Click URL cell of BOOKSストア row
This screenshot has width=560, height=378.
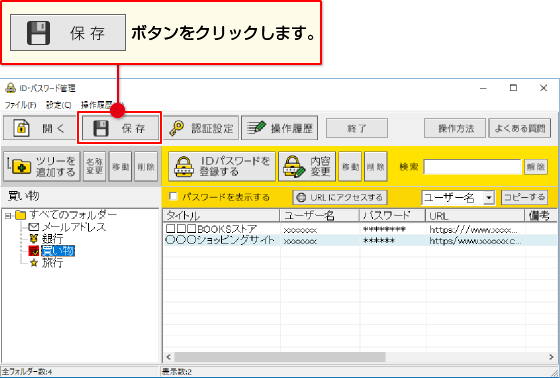pyautogui.click(x=475, y=229)
